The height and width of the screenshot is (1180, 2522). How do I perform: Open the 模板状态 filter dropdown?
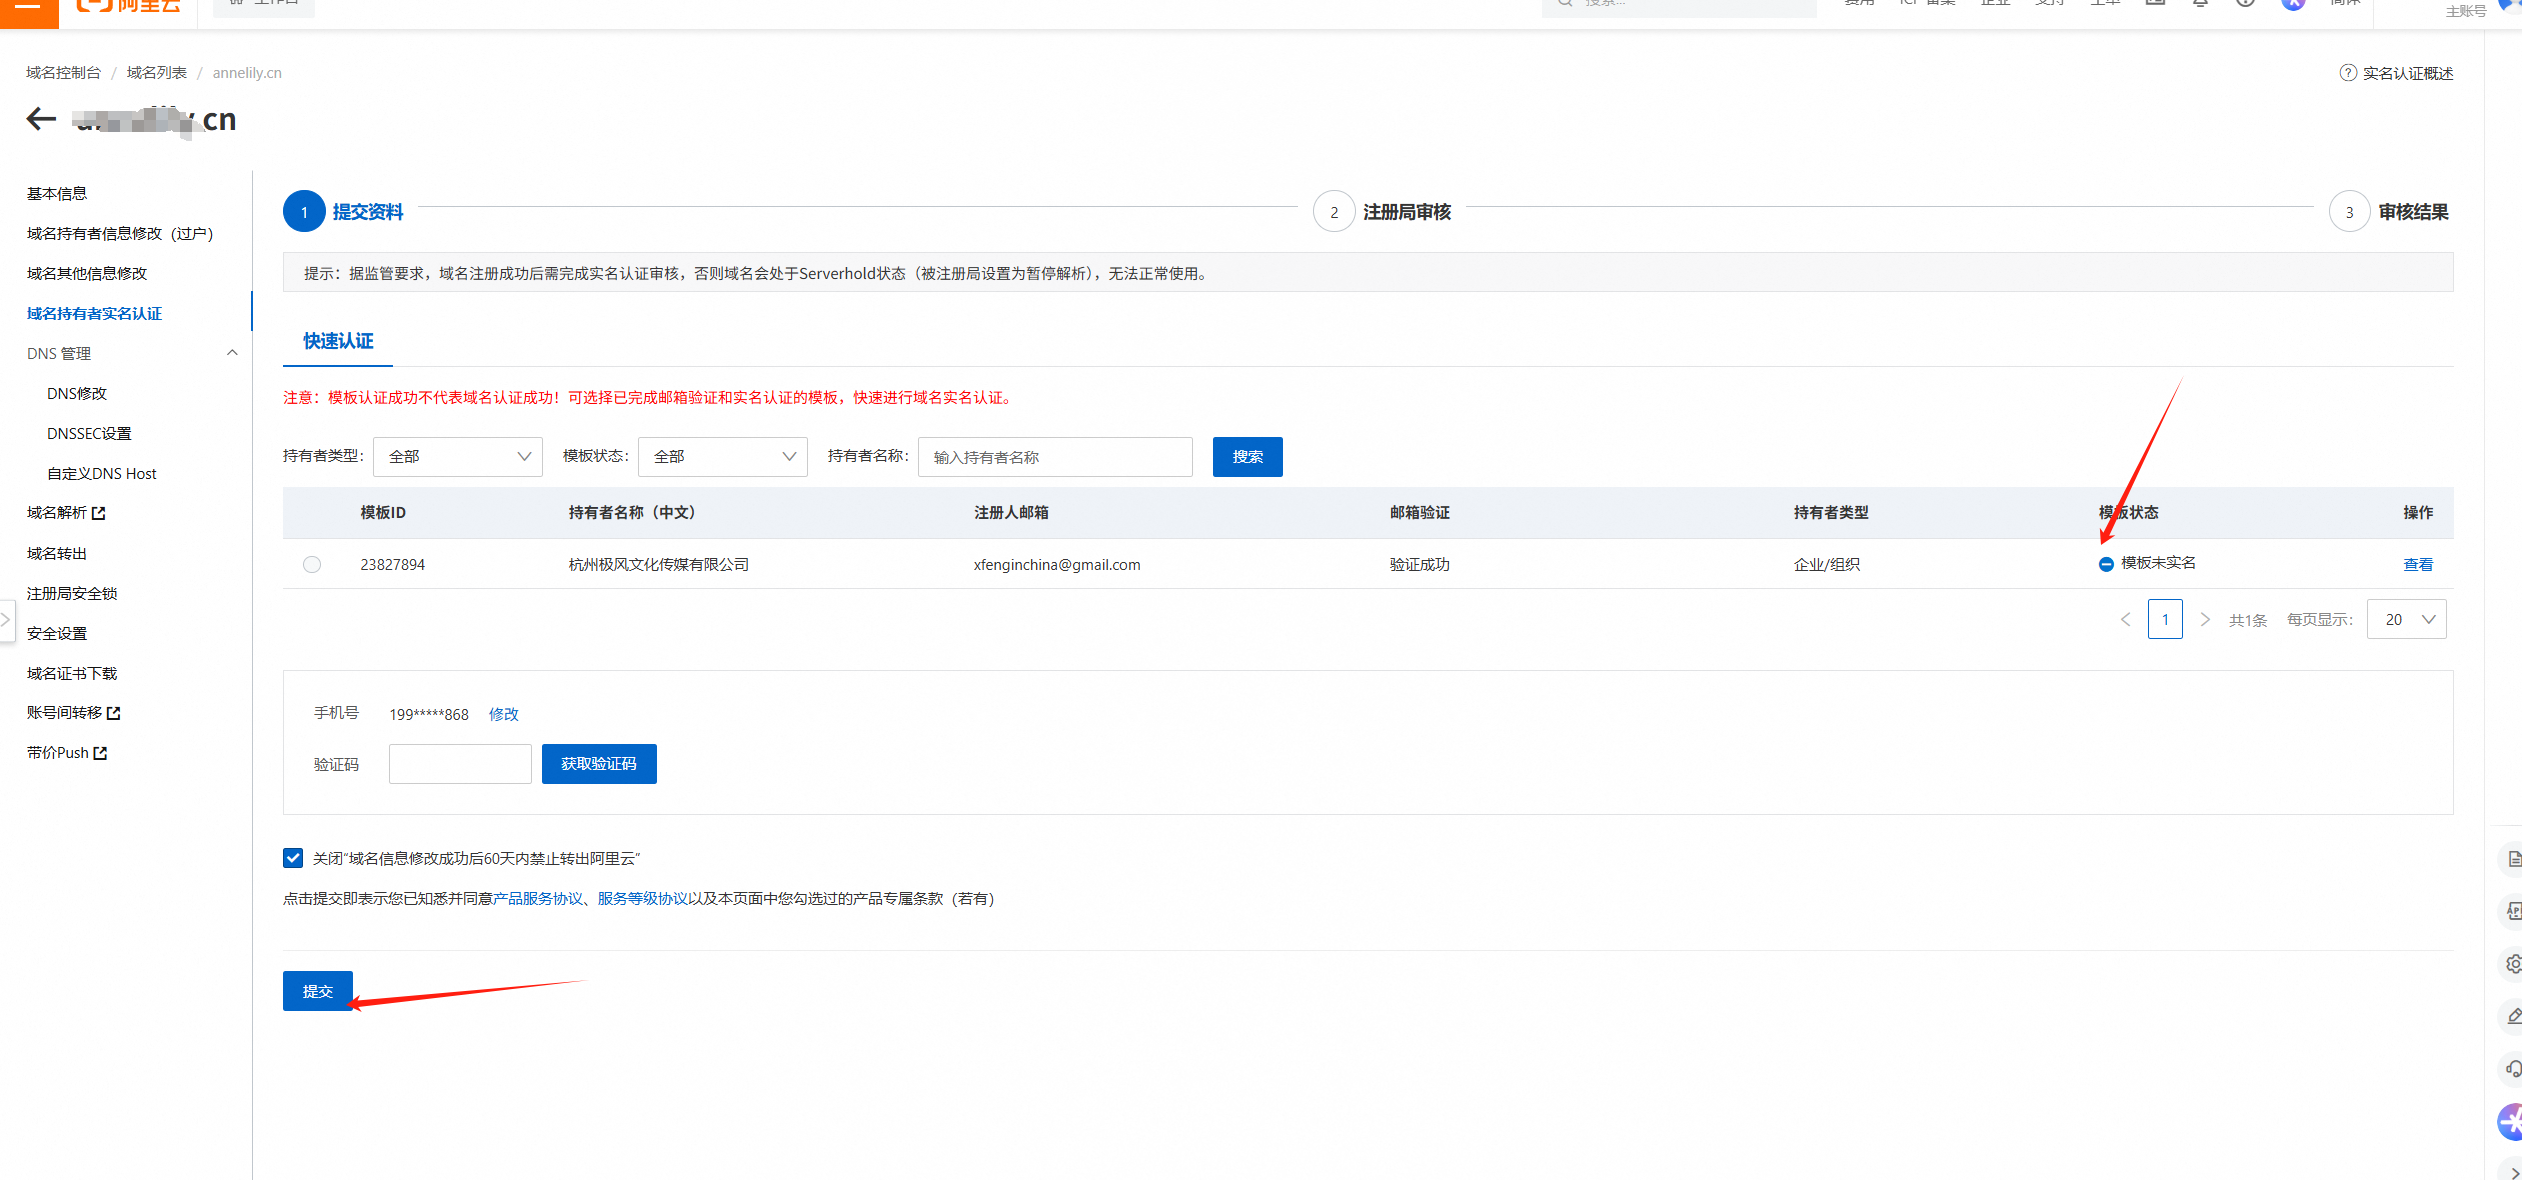[x=722, y=457]
